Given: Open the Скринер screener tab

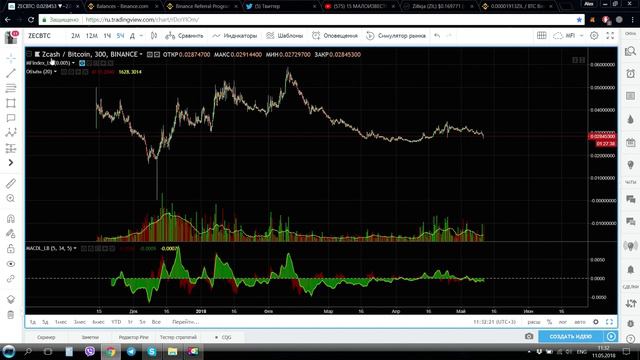Looking at the screenshot, I should (46, 338).
